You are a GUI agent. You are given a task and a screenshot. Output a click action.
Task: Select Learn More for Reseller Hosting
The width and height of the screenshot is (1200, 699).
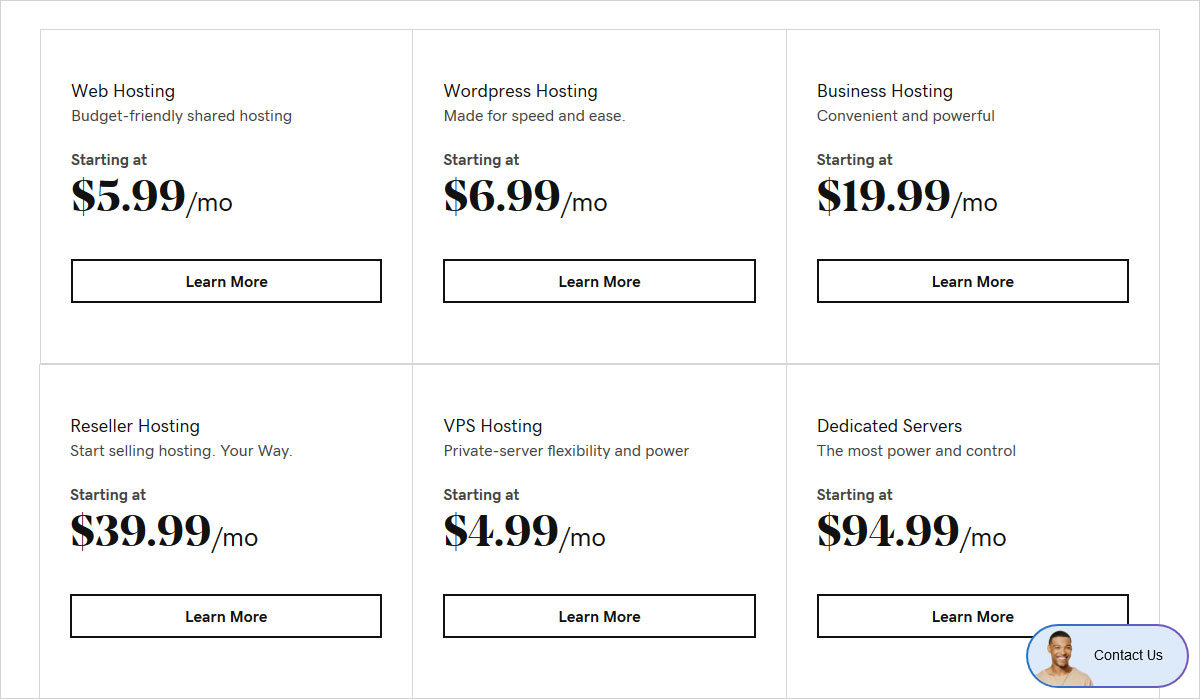pyautogui.click(x=226, y=616)
